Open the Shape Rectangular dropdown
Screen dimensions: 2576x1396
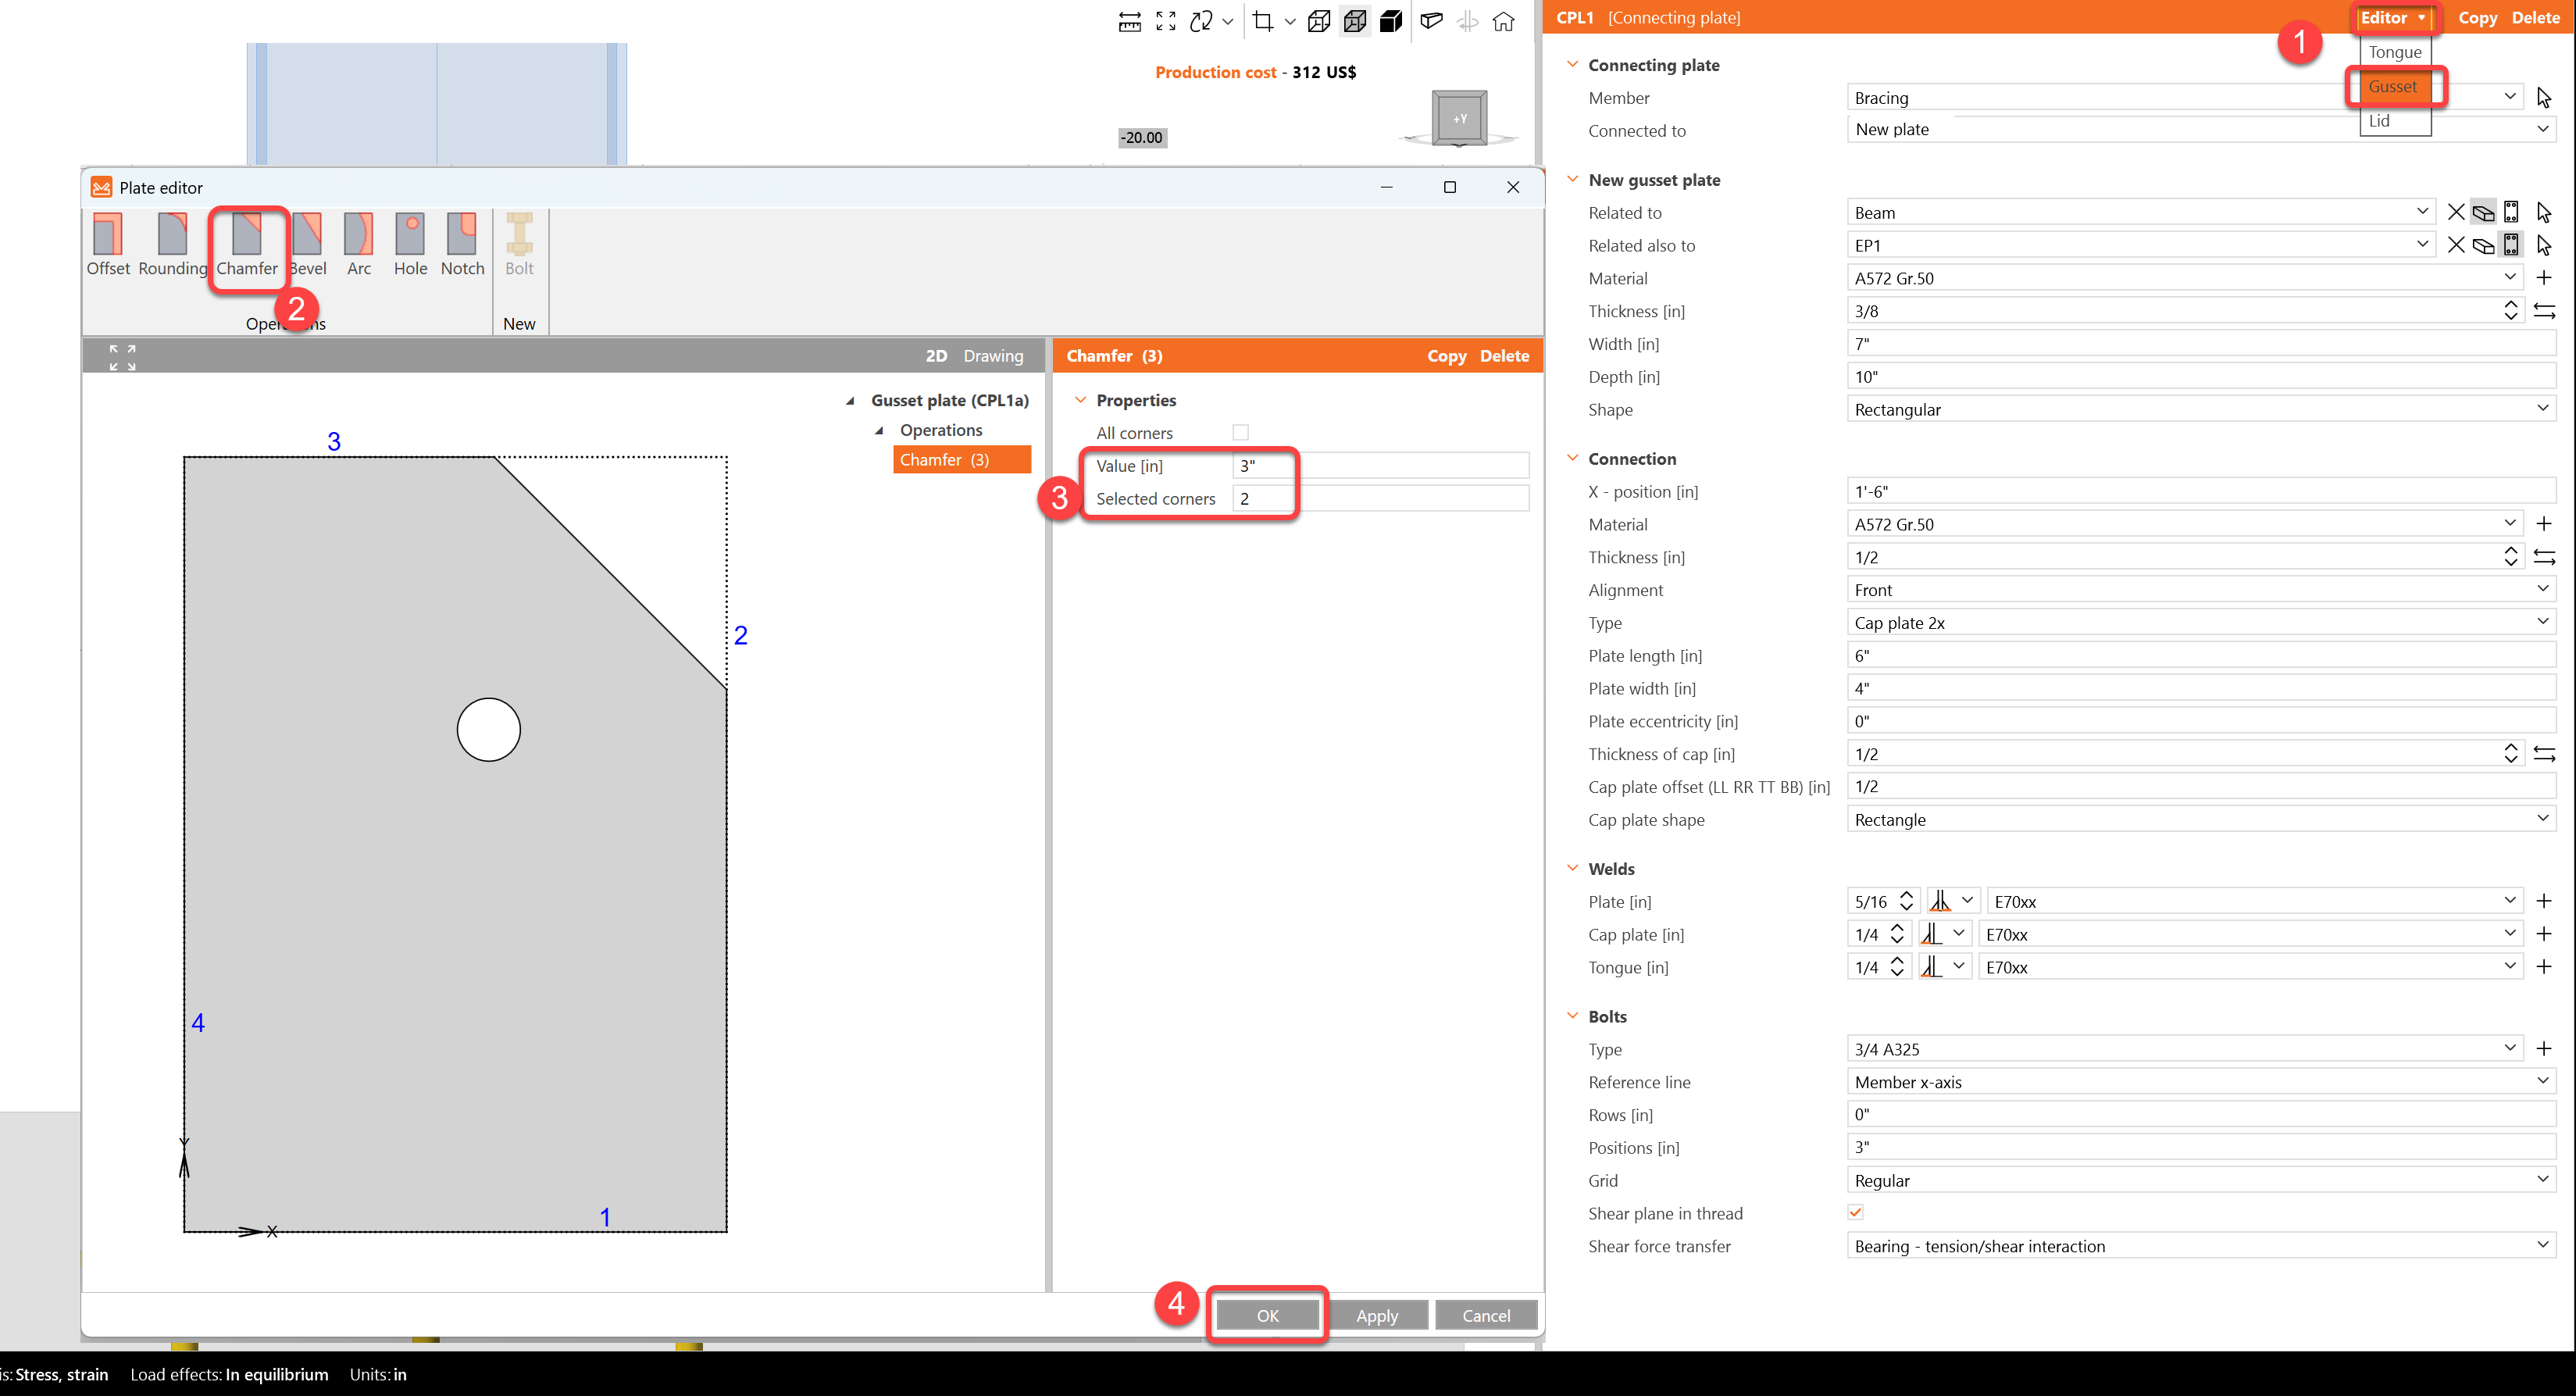tap(2544, 409)
